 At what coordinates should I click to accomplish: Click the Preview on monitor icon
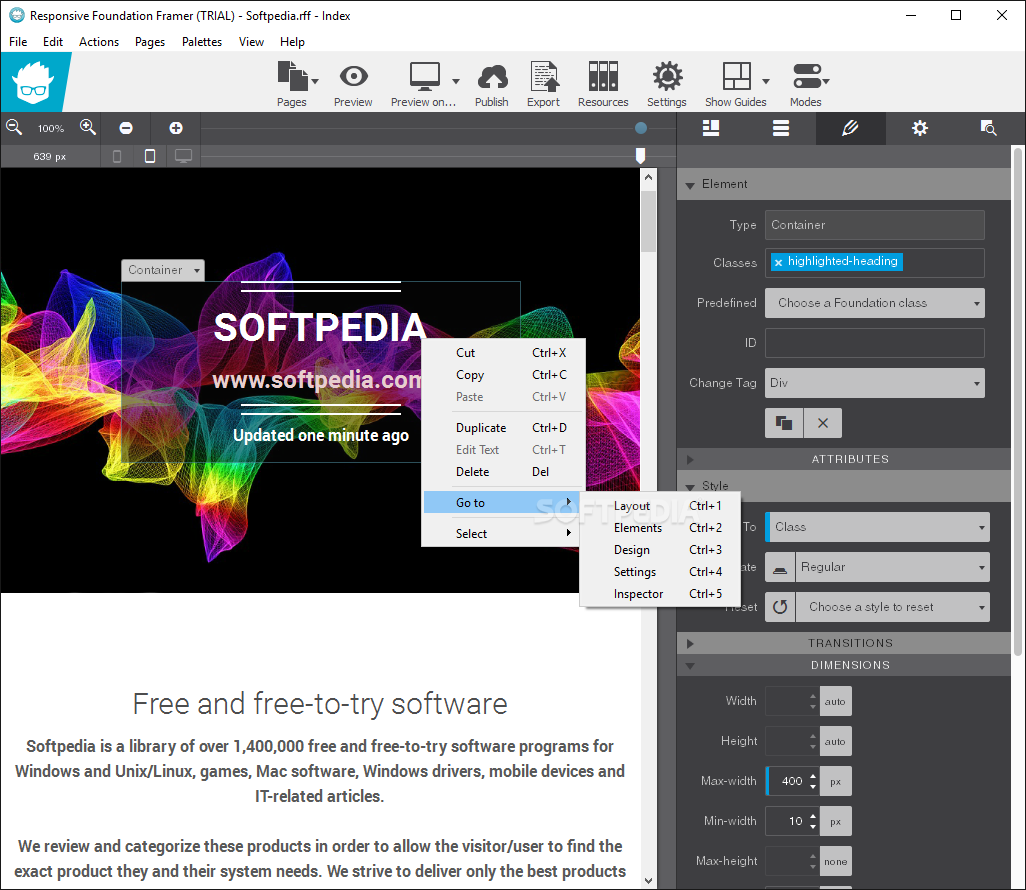click(425, 77)
